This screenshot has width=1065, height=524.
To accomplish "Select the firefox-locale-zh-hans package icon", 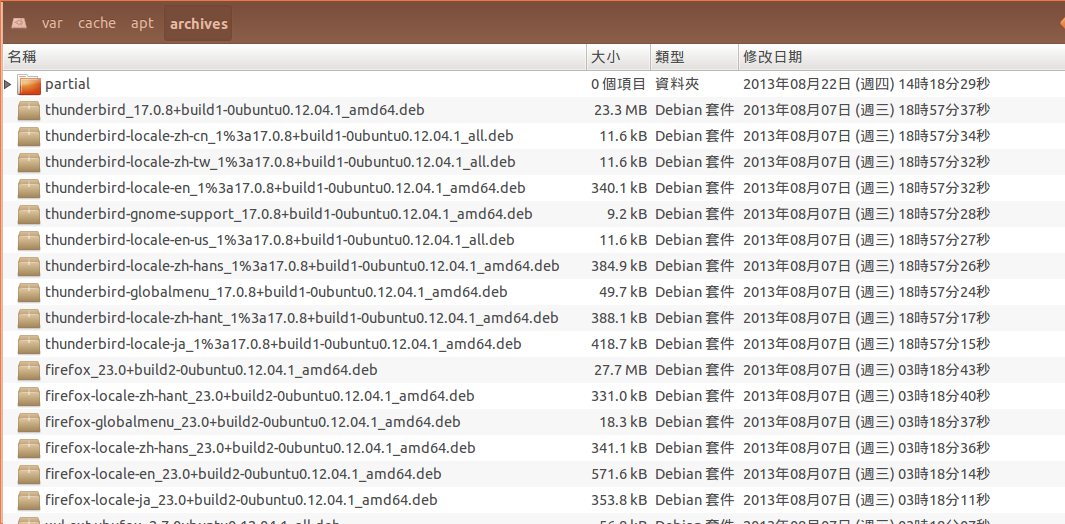I will 29,449.
